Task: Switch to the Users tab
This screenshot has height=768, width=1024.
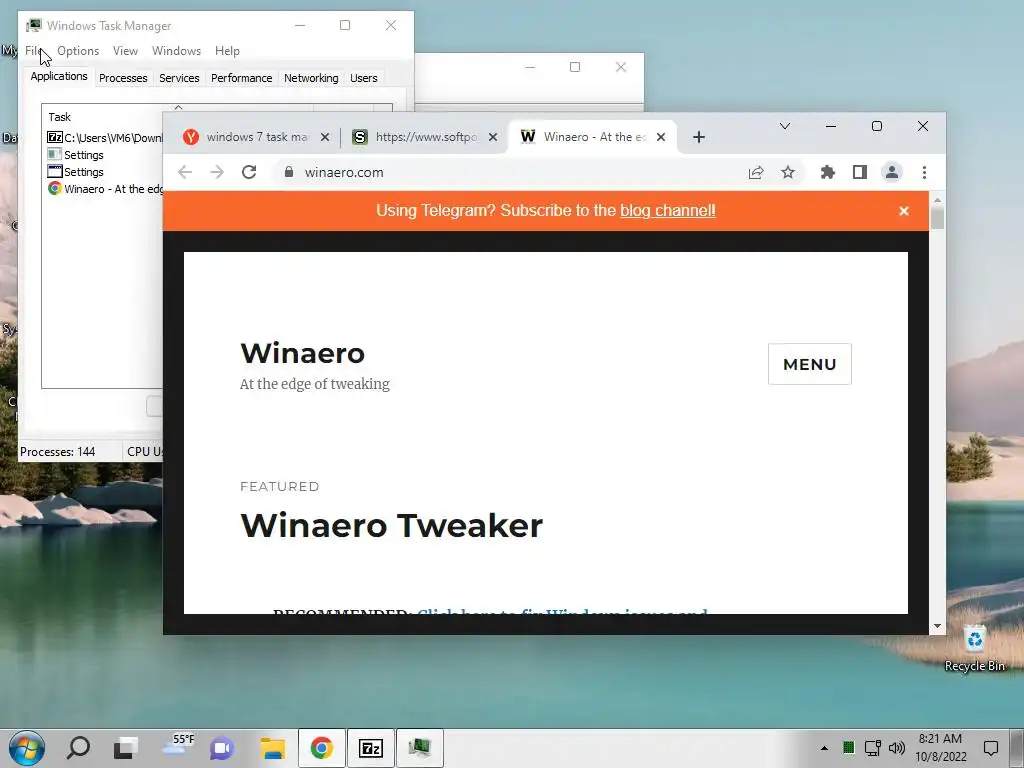Action: coord(363,78)
